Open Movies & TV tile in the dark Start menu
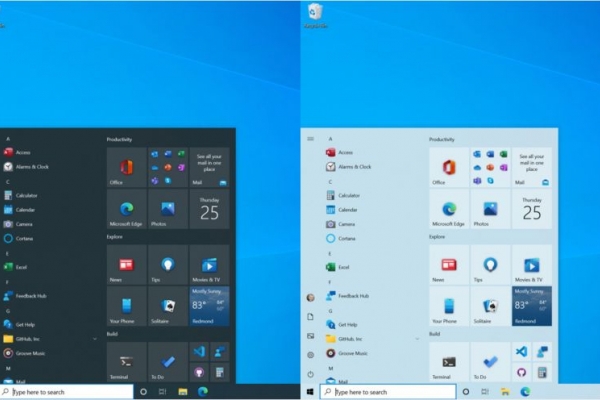 tap(209, 264)
